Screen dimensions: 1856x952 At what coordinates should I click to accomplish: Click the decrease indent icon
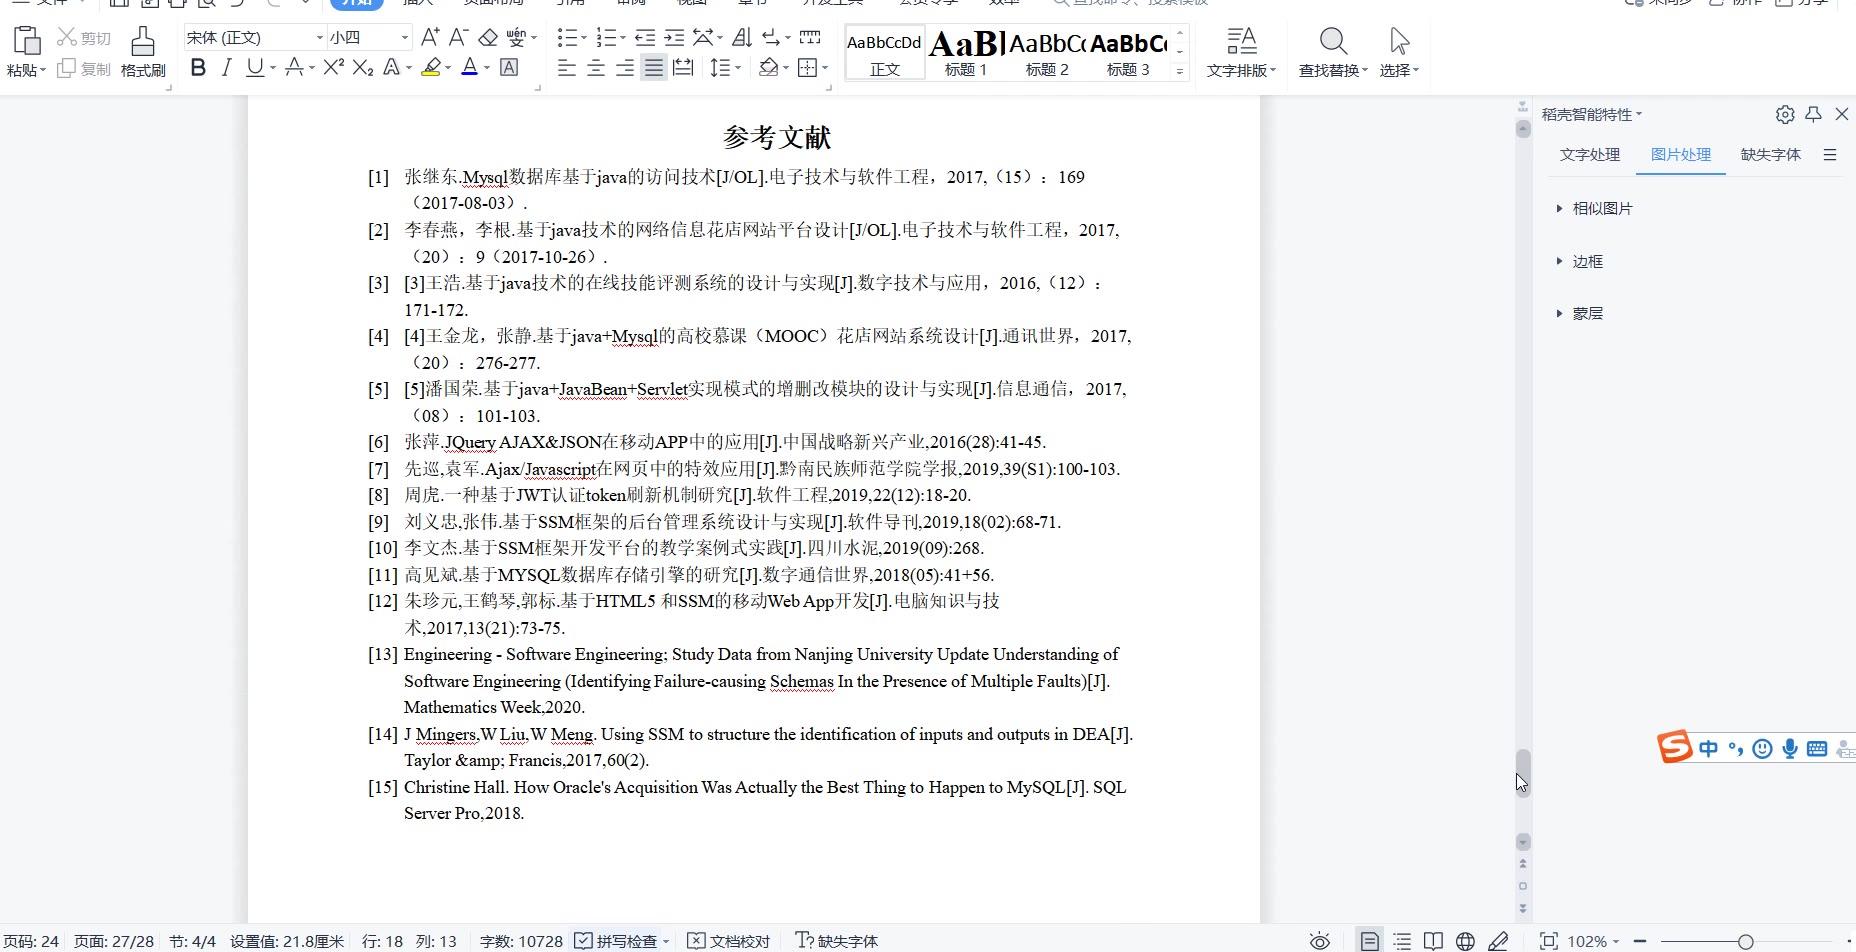(645, 38)
